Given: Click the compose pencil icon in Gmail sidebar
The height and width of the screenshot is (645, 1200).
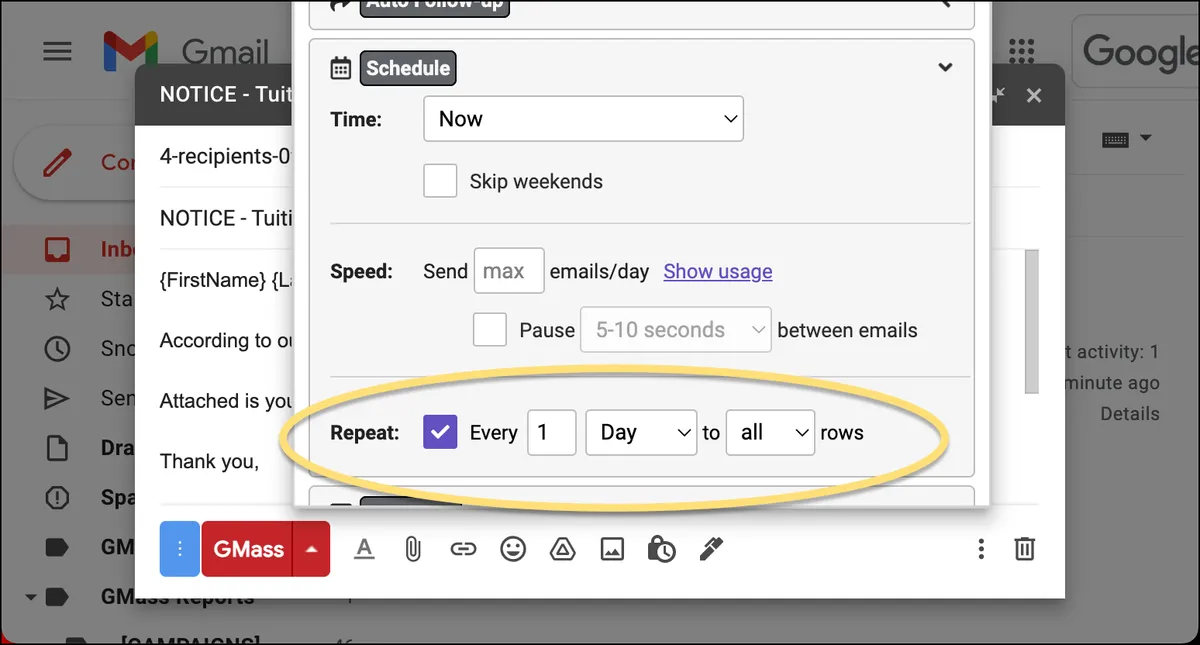Looking at the screenshot, I should click(x=58, y=161).
